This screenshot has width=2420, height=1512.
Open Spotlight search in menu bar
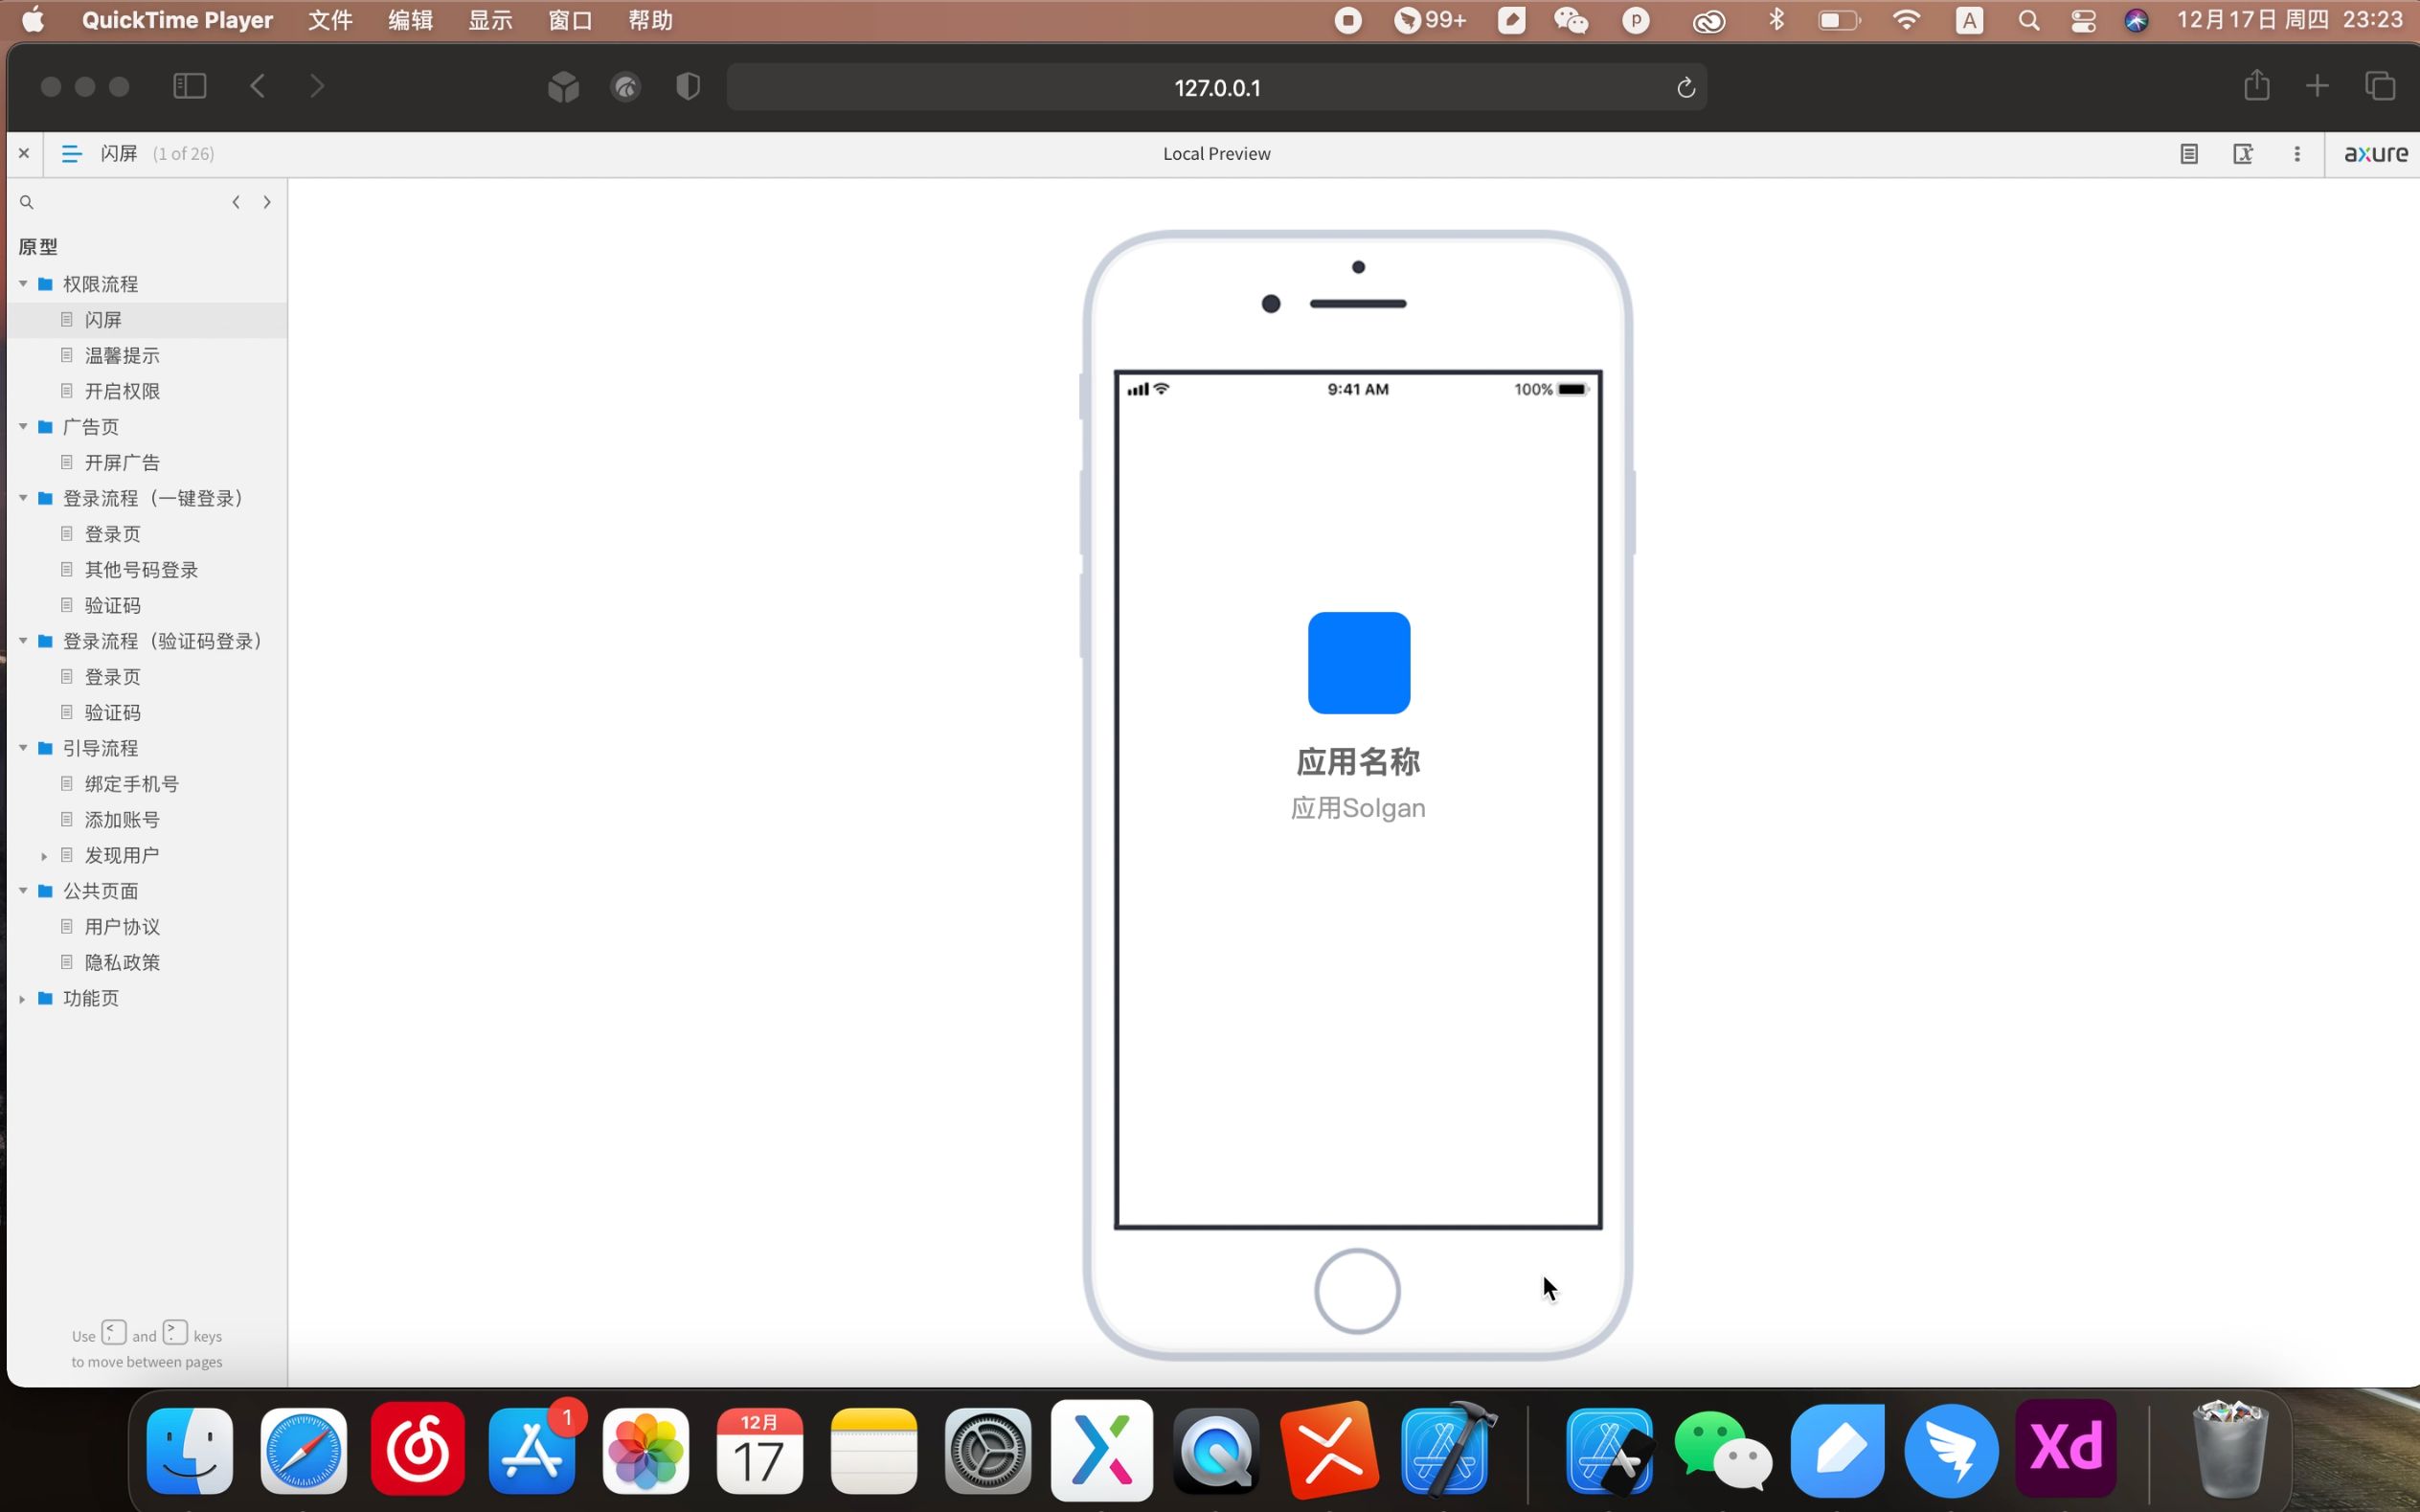[x=2029, y=20]
